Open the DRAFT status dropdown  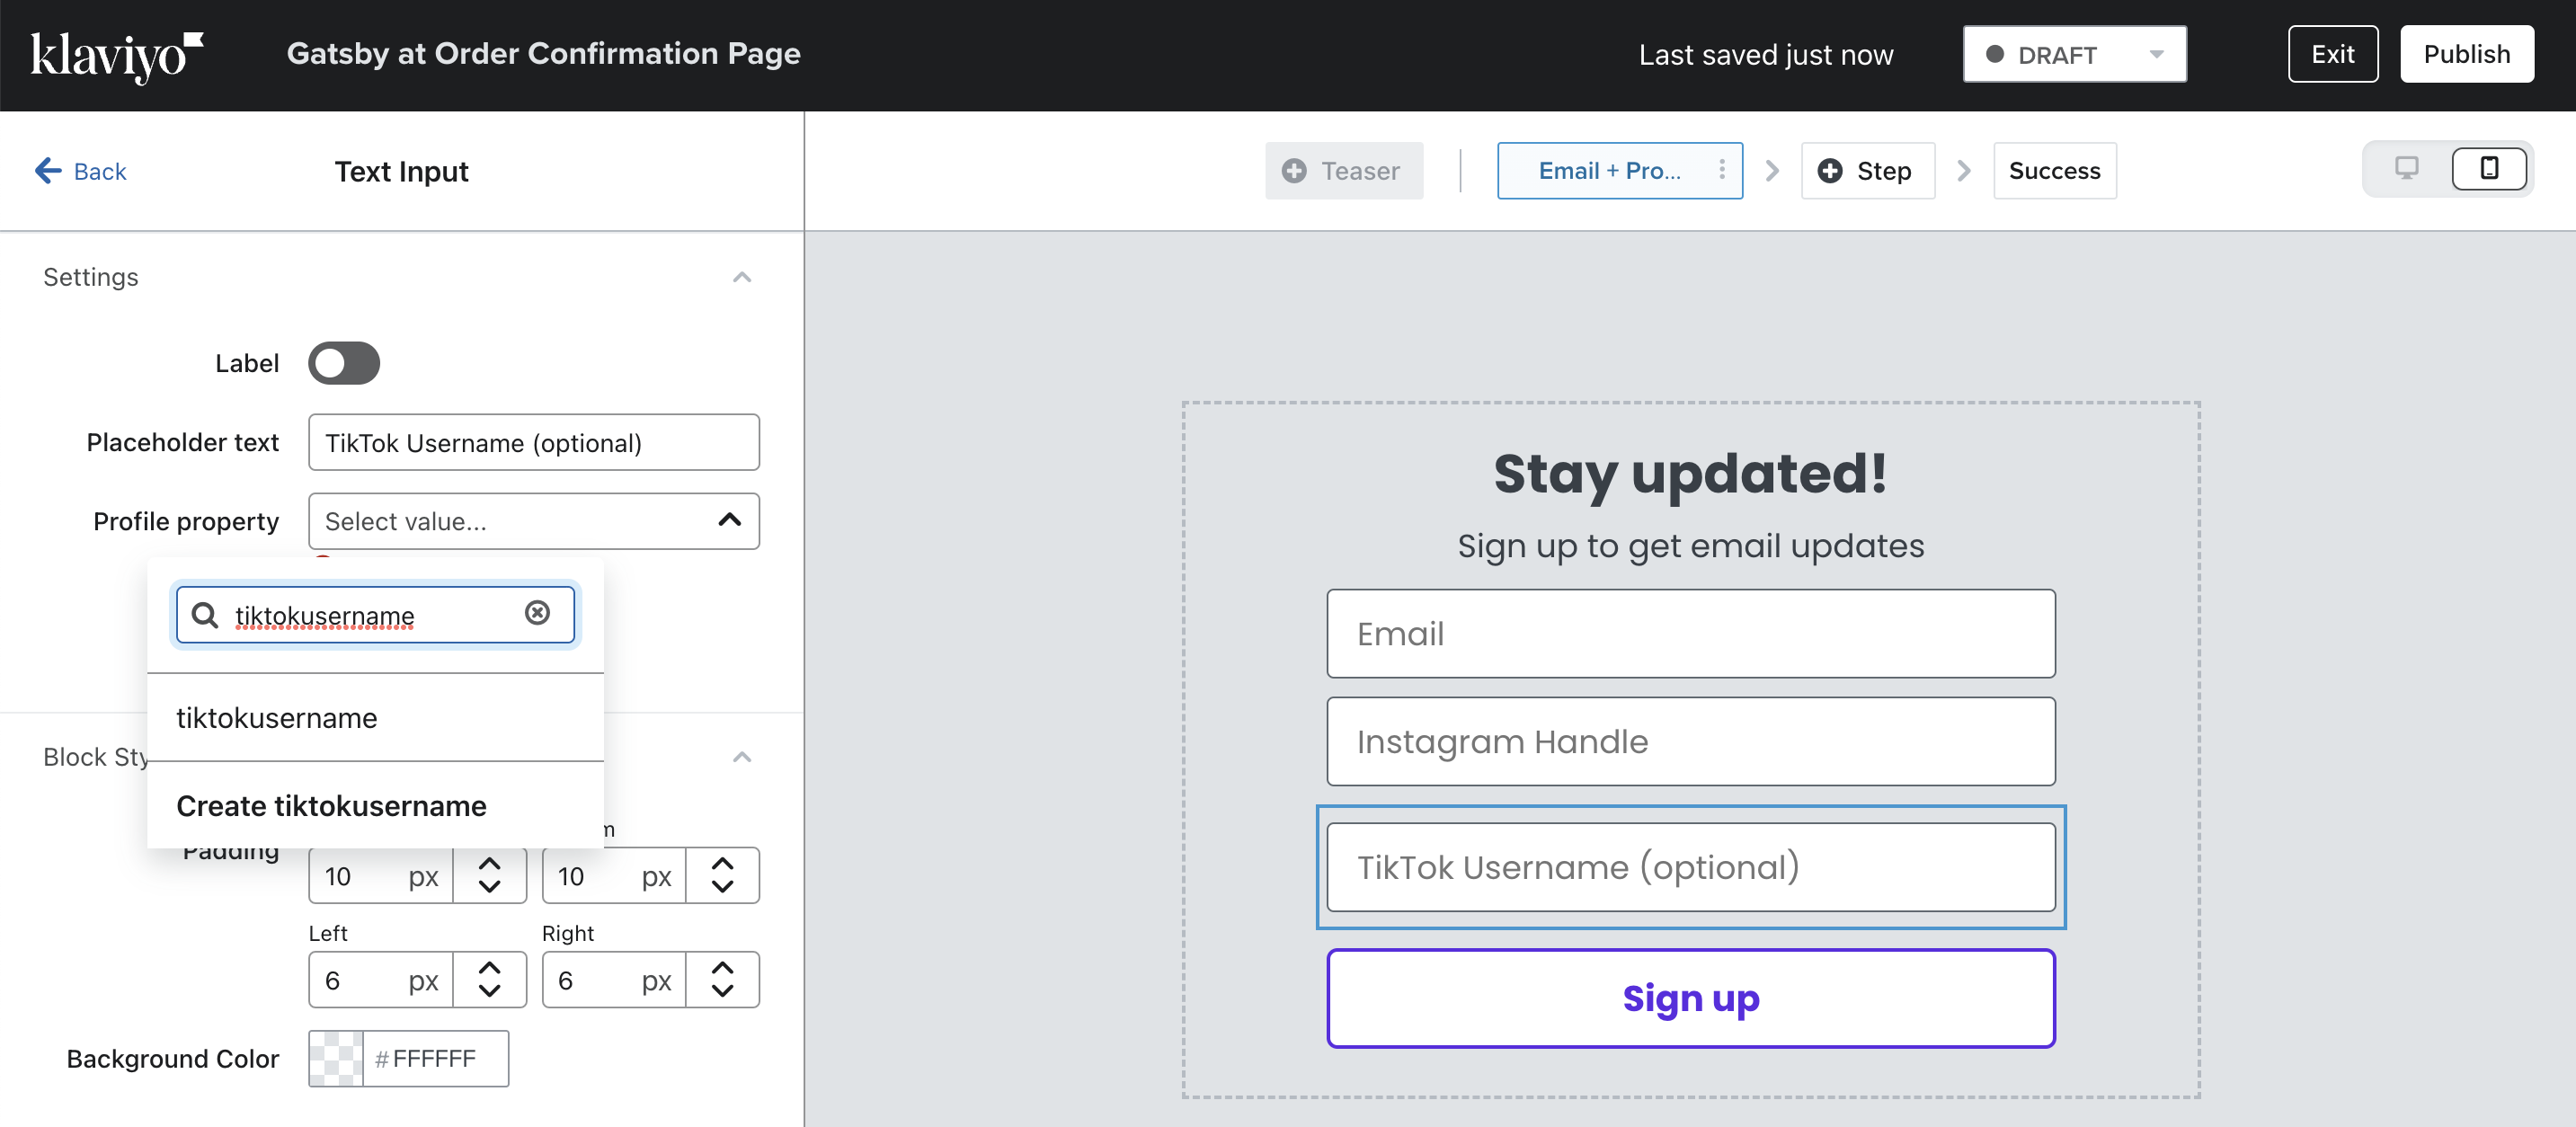point(2074,55)
